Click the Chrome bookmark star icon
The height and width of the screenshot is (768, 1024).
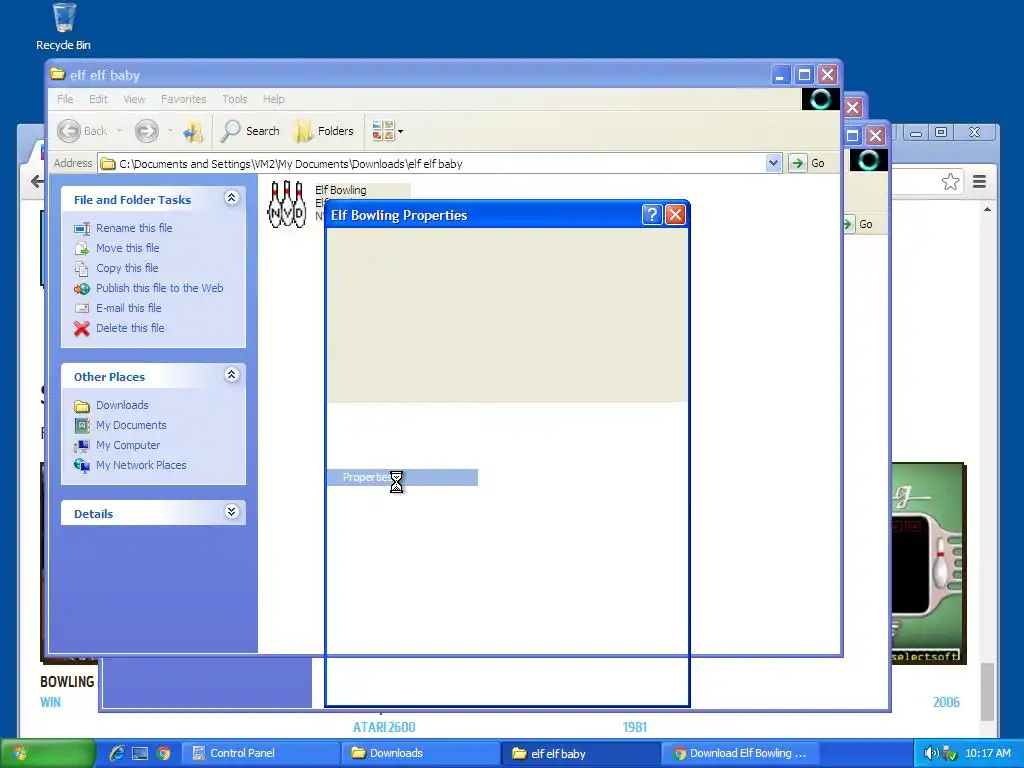point(950,182)
